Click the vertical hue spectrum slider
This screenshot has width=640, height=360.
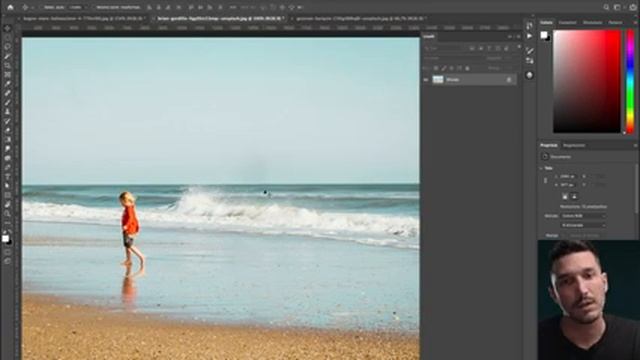630,81
